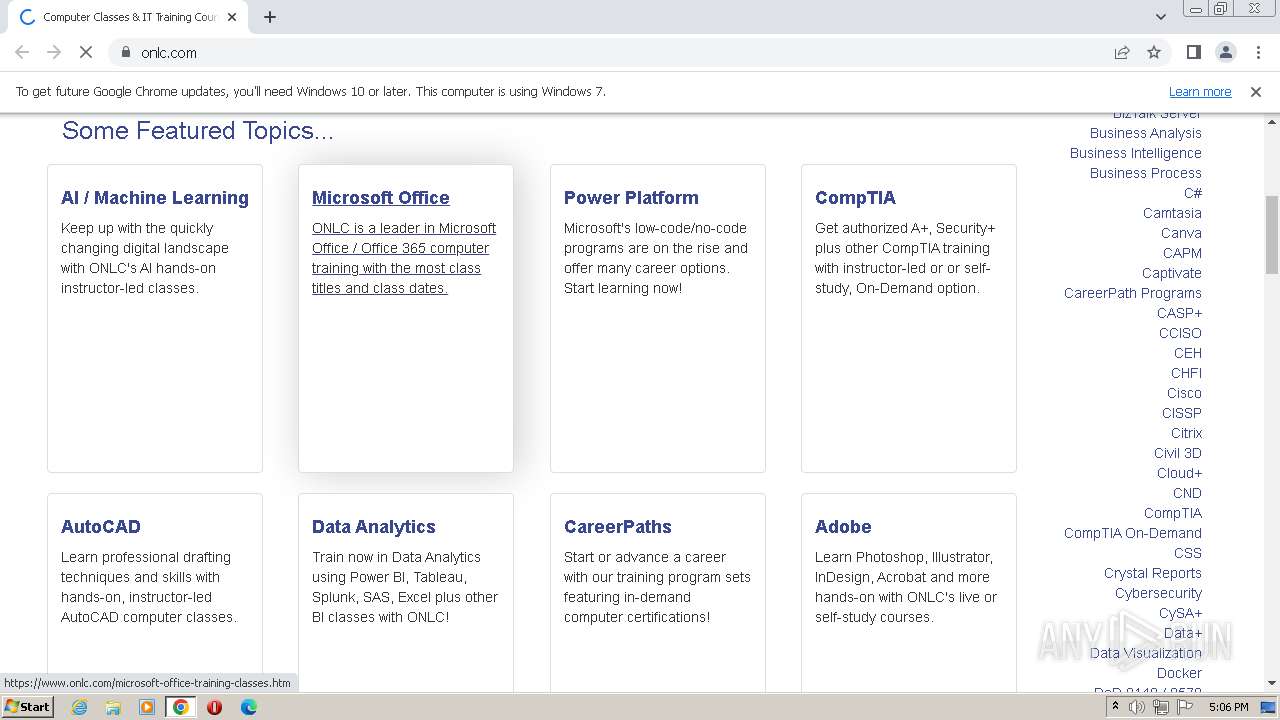Click the network tray icon
This screenshot has width=1280, height=720.
point(1161,707)
